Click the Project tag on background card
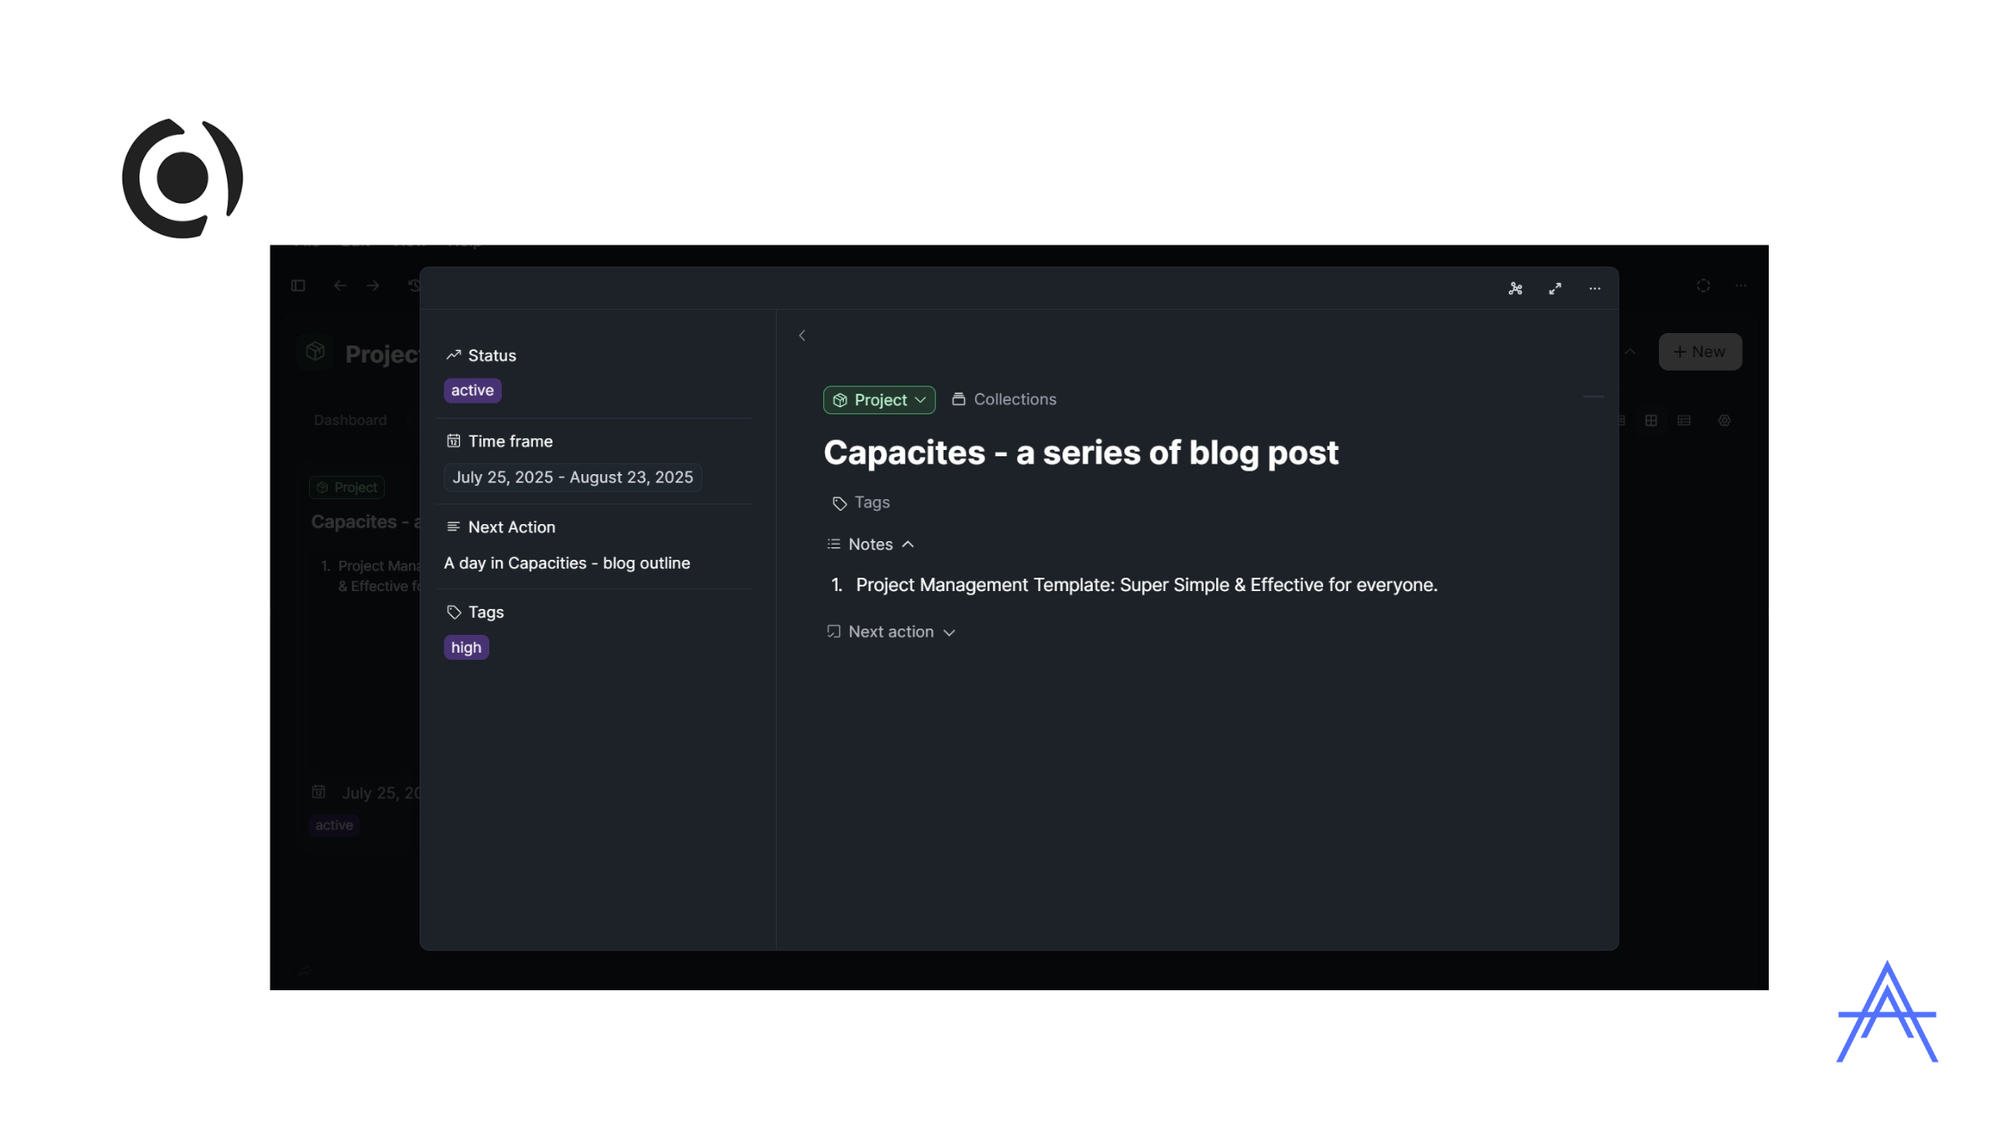 (x=347, y=488)
